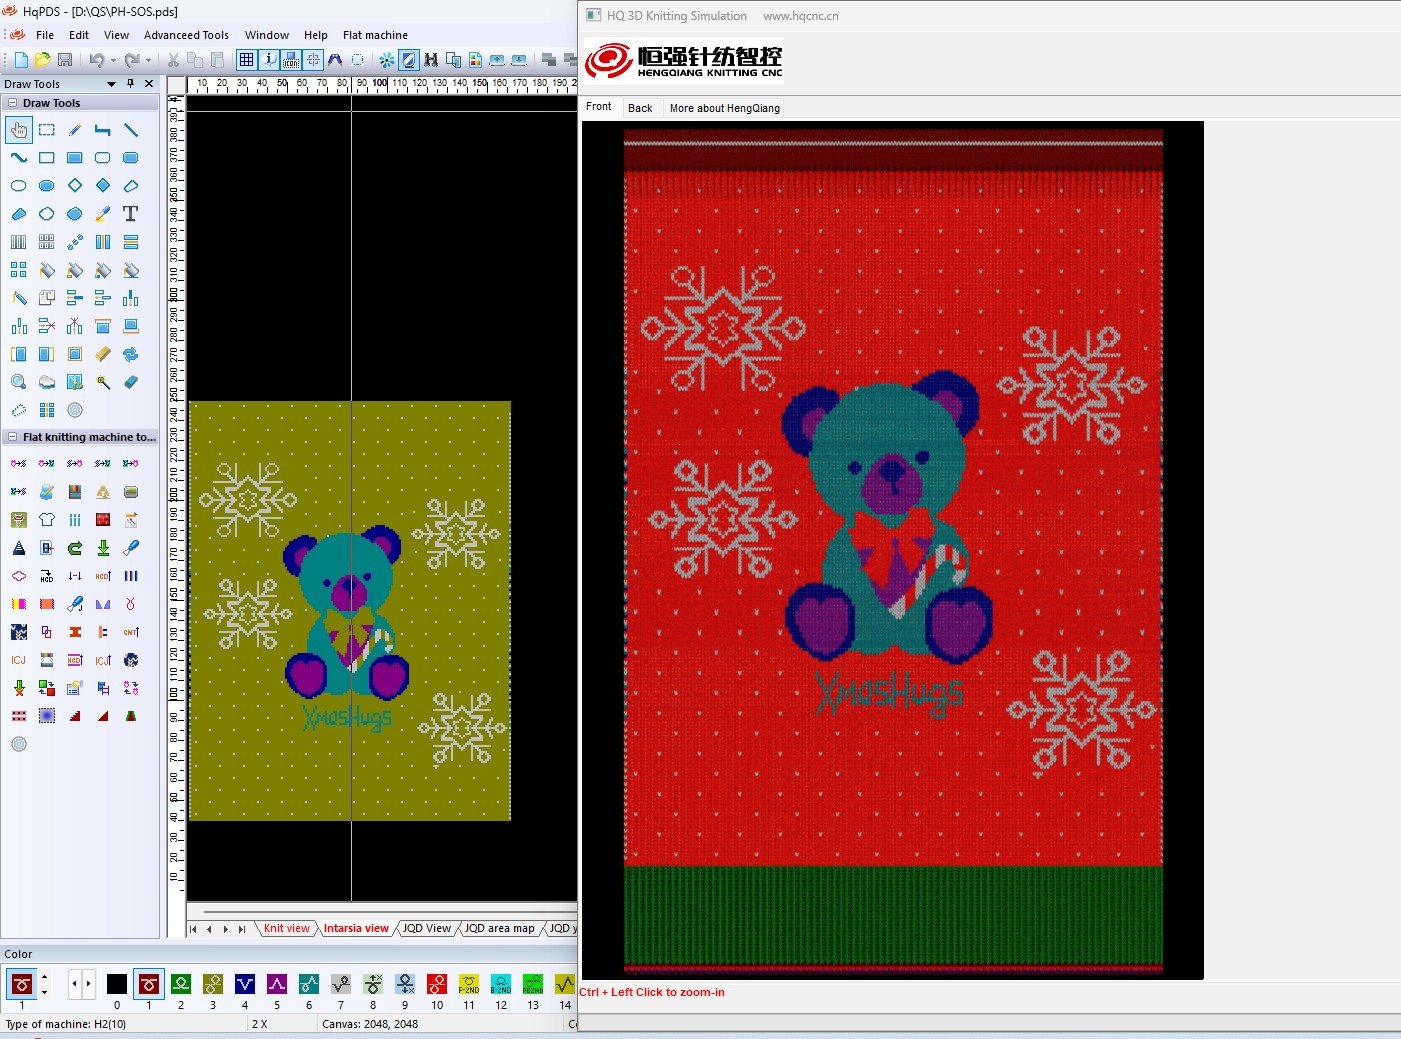The image size is (1401, 1039).
Task: Choose color swatch number 10 (red)
Action: (437, 985)
